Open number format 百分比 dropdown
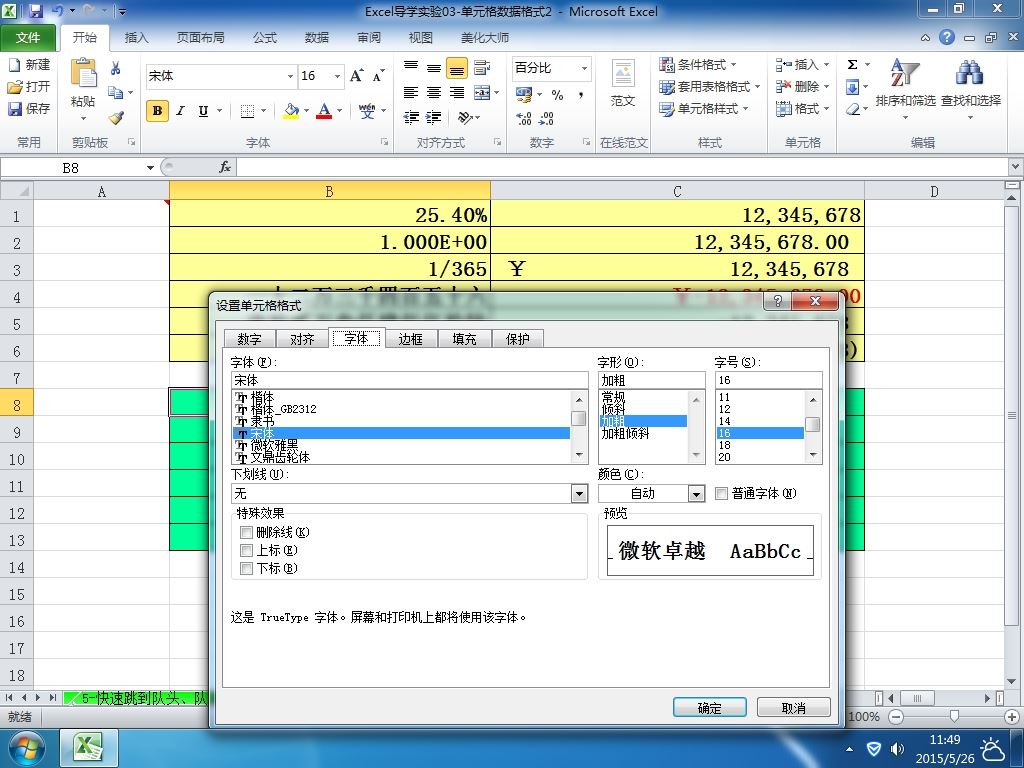The width and height of the screenshot is (1024, 768). [x=584, y=68]
